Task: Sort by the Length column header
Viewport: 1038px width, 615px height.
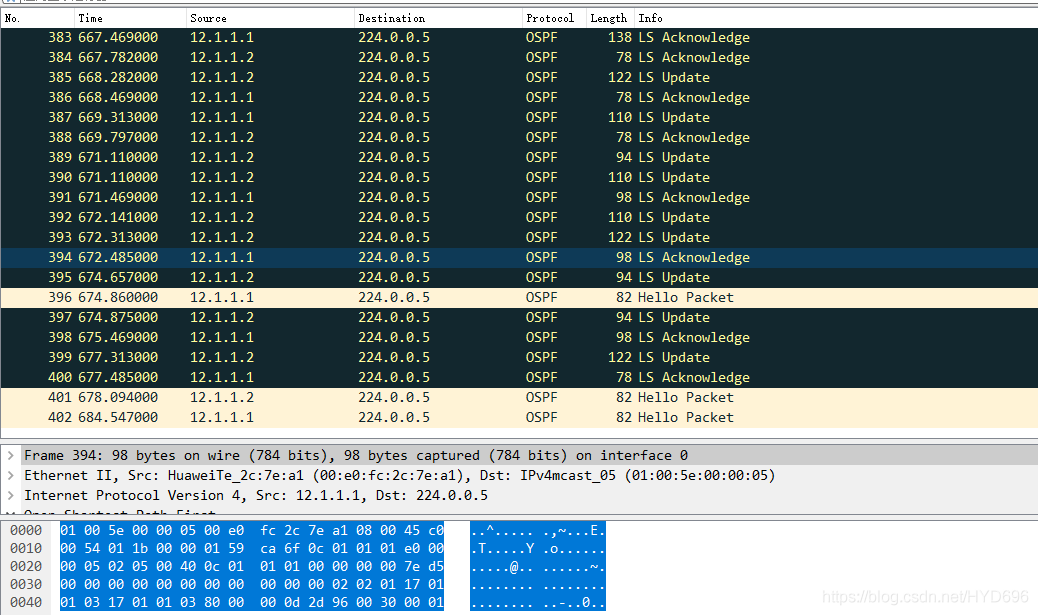Action: point(610,19)
